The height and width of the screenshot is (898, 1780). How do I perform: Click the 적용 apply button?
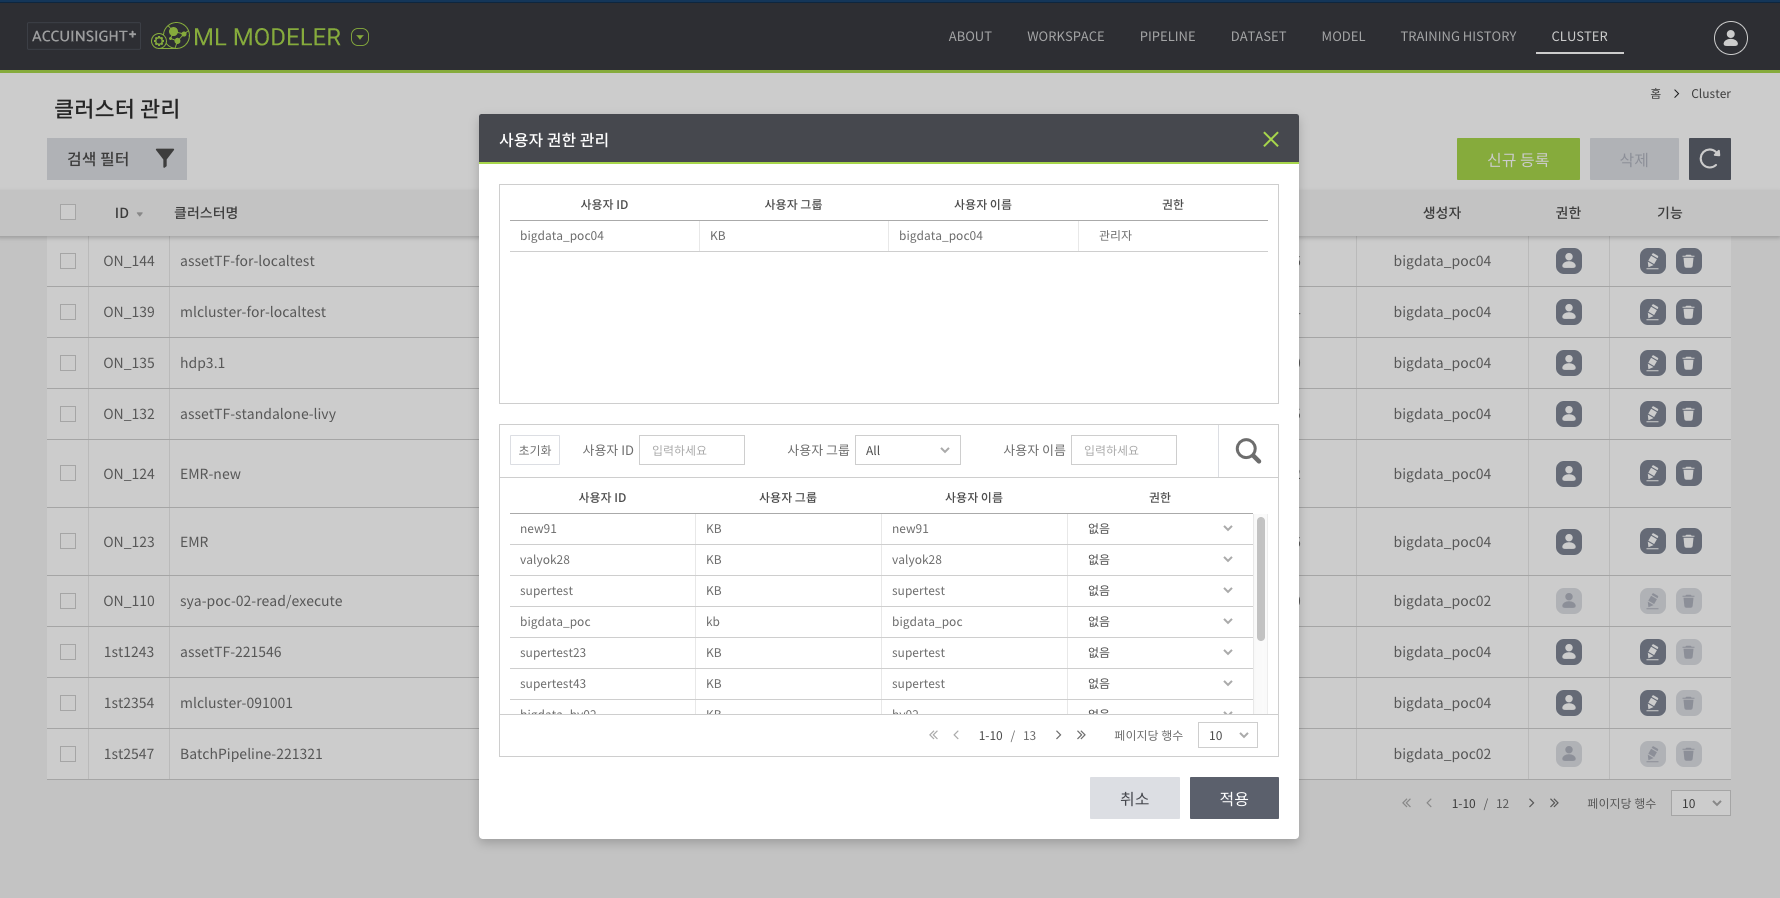1234,798
